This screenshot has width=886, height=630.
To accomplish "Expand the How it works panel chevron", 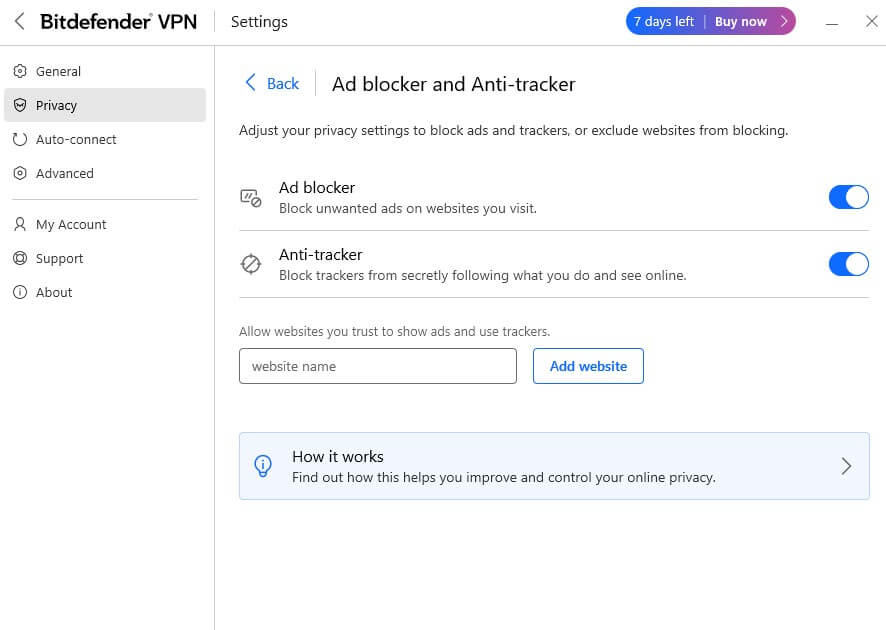I will 846,466.
